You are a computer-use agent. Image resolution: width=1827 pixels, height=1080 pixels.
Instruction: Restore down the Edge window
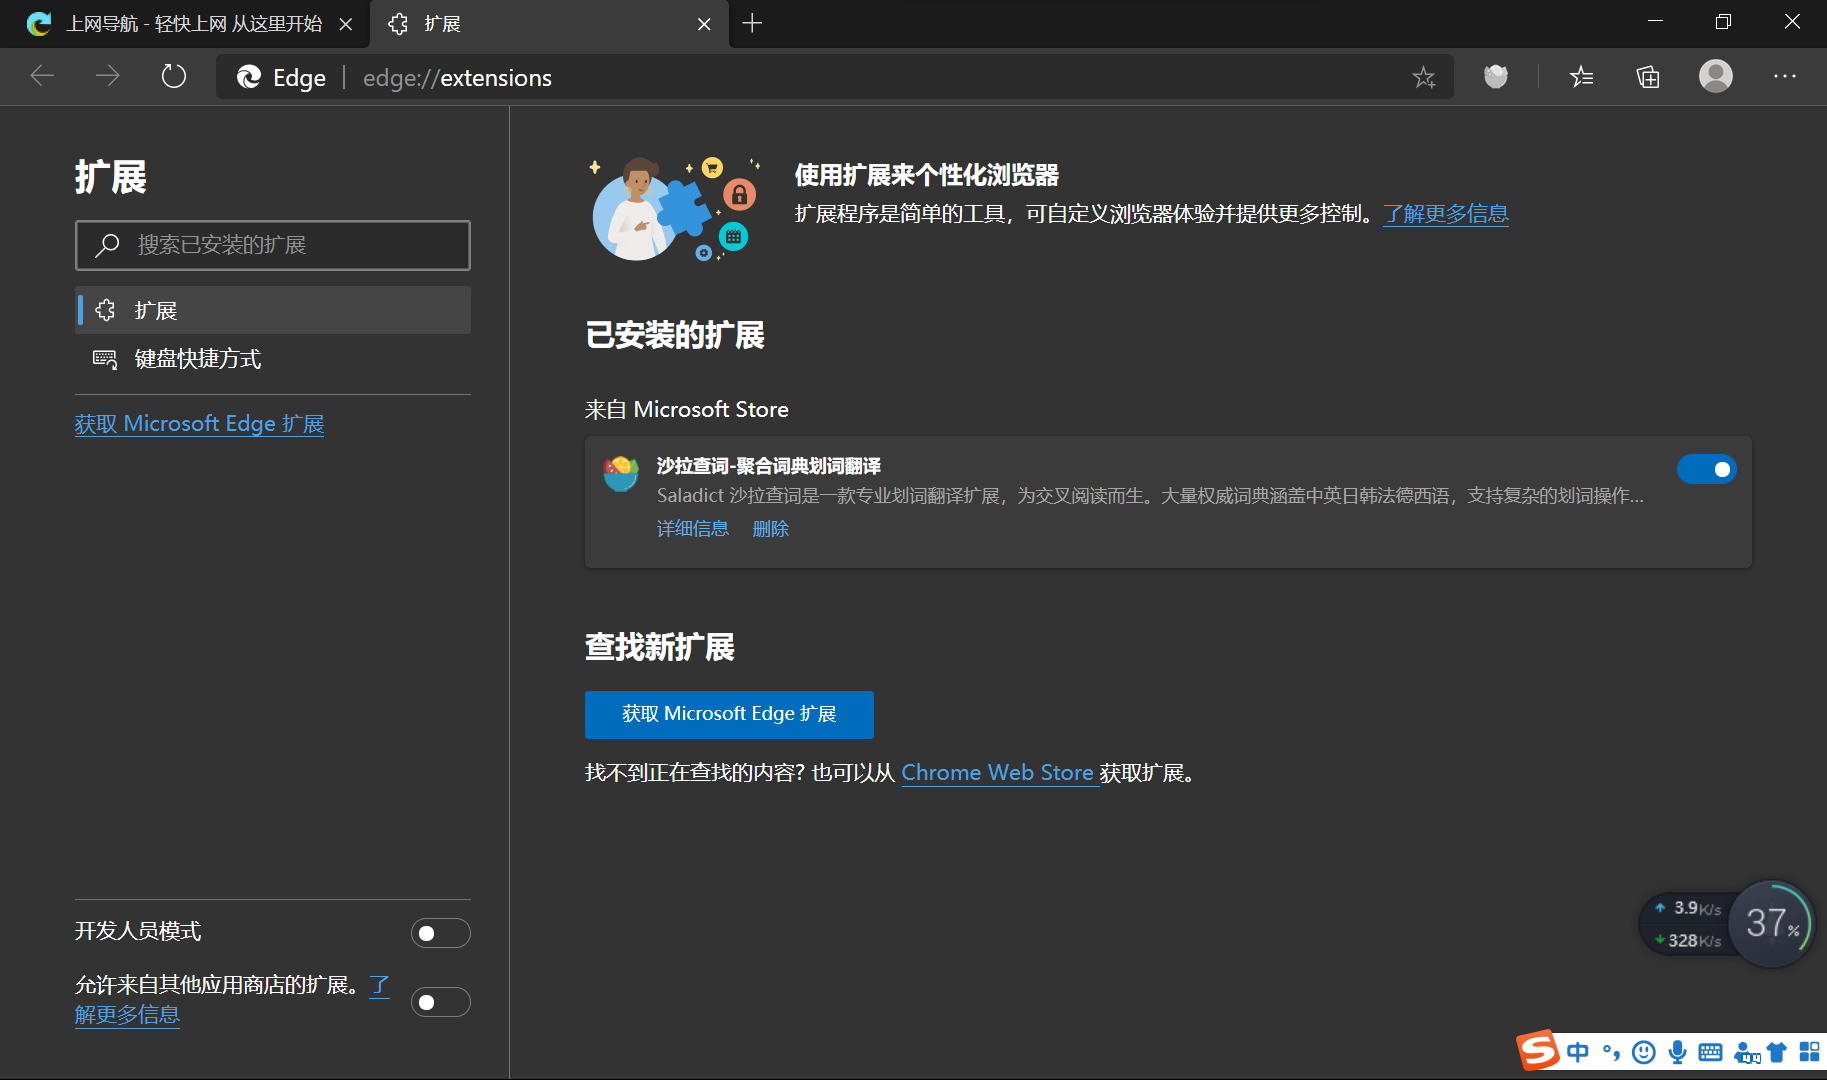[x=1723, y=22]
